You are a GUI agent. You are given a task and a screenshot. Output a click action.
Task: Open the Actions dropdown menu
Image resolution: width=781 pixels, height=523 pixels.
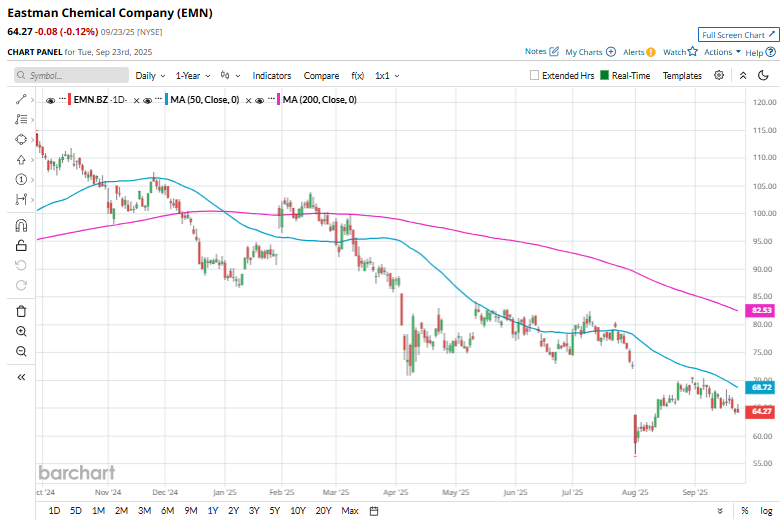point(722,52)
